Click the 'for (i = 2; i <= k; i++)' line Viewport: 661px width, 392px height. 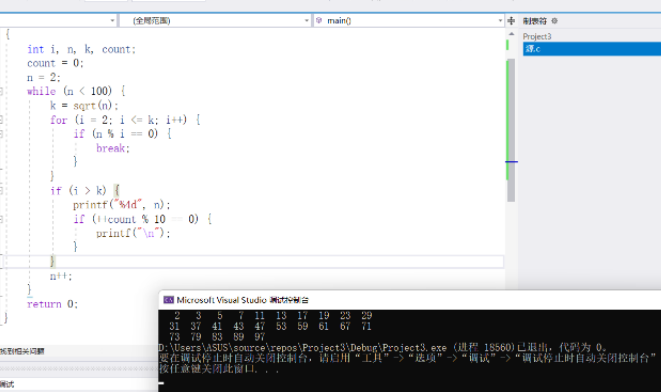tap(125, 120)
